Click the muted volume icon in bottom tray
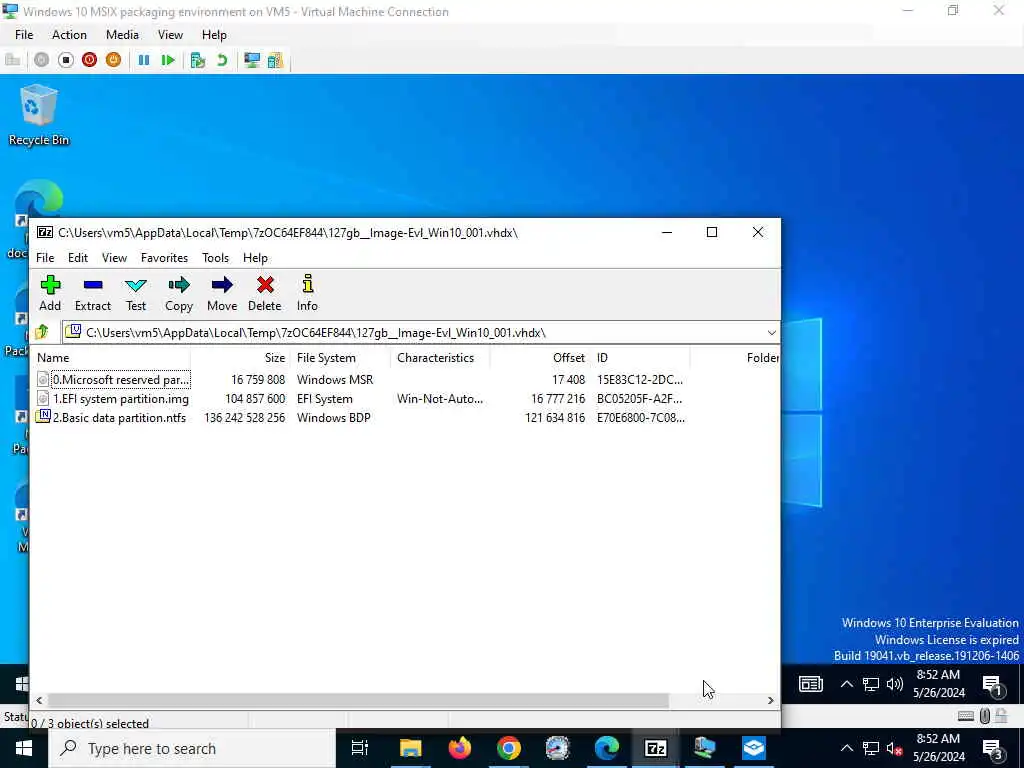This screenshot has width=1024, height=768. click(895, 748)
